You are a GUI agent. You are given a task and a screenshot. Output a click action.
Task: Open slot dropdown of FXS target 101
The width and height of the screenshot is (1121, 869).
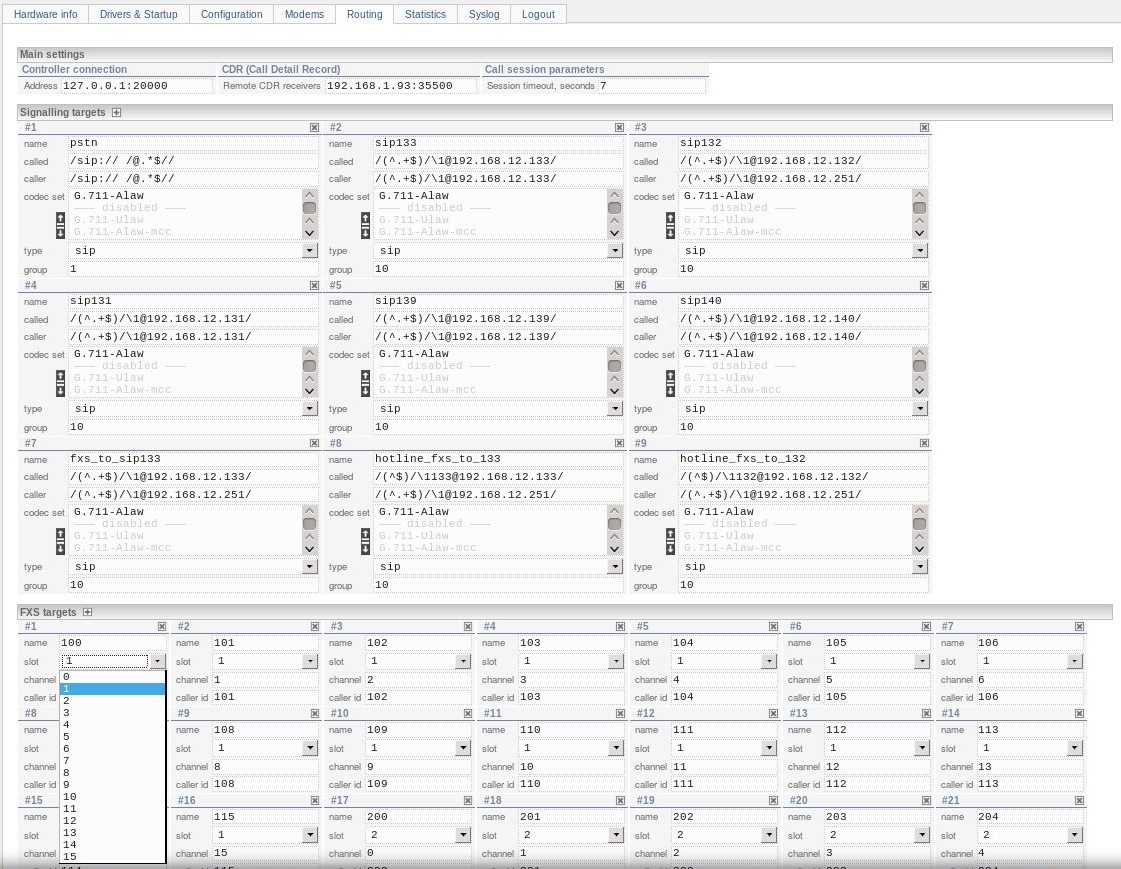(310, 662)
